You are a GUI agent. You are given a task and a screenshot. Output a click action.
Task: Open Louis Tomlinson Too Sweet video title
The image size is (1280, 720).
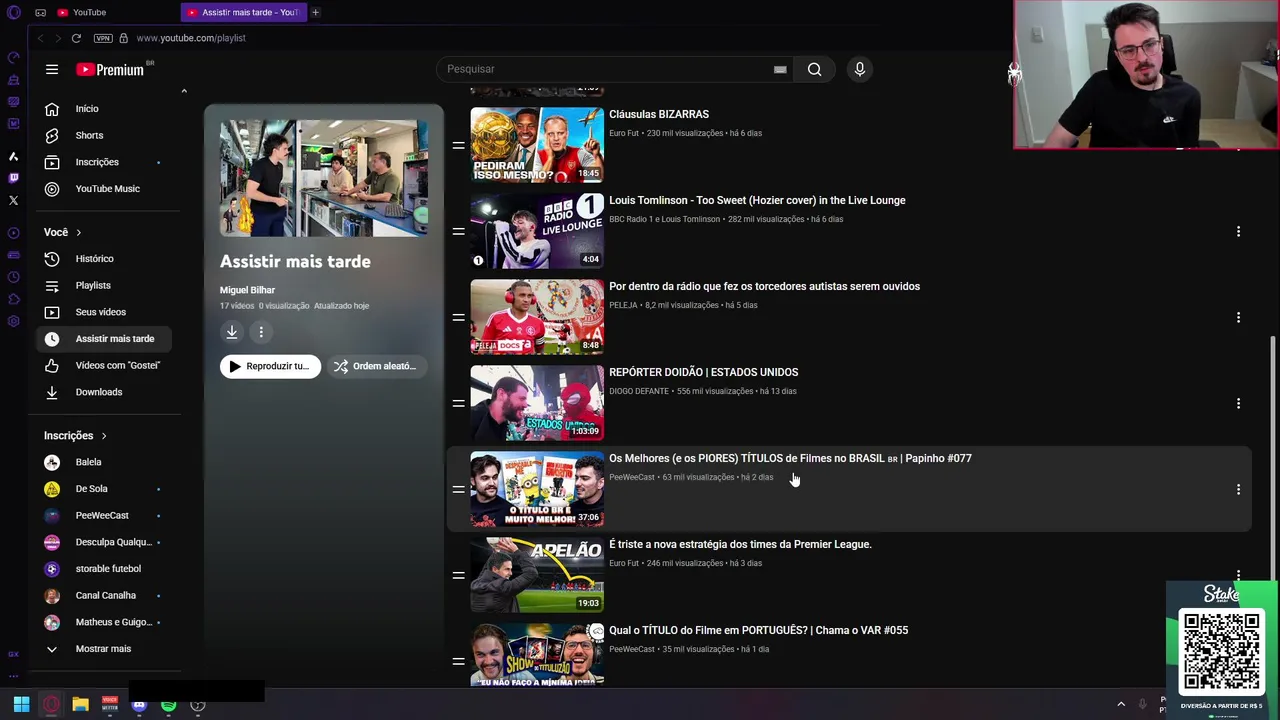(x=757, y=200)
